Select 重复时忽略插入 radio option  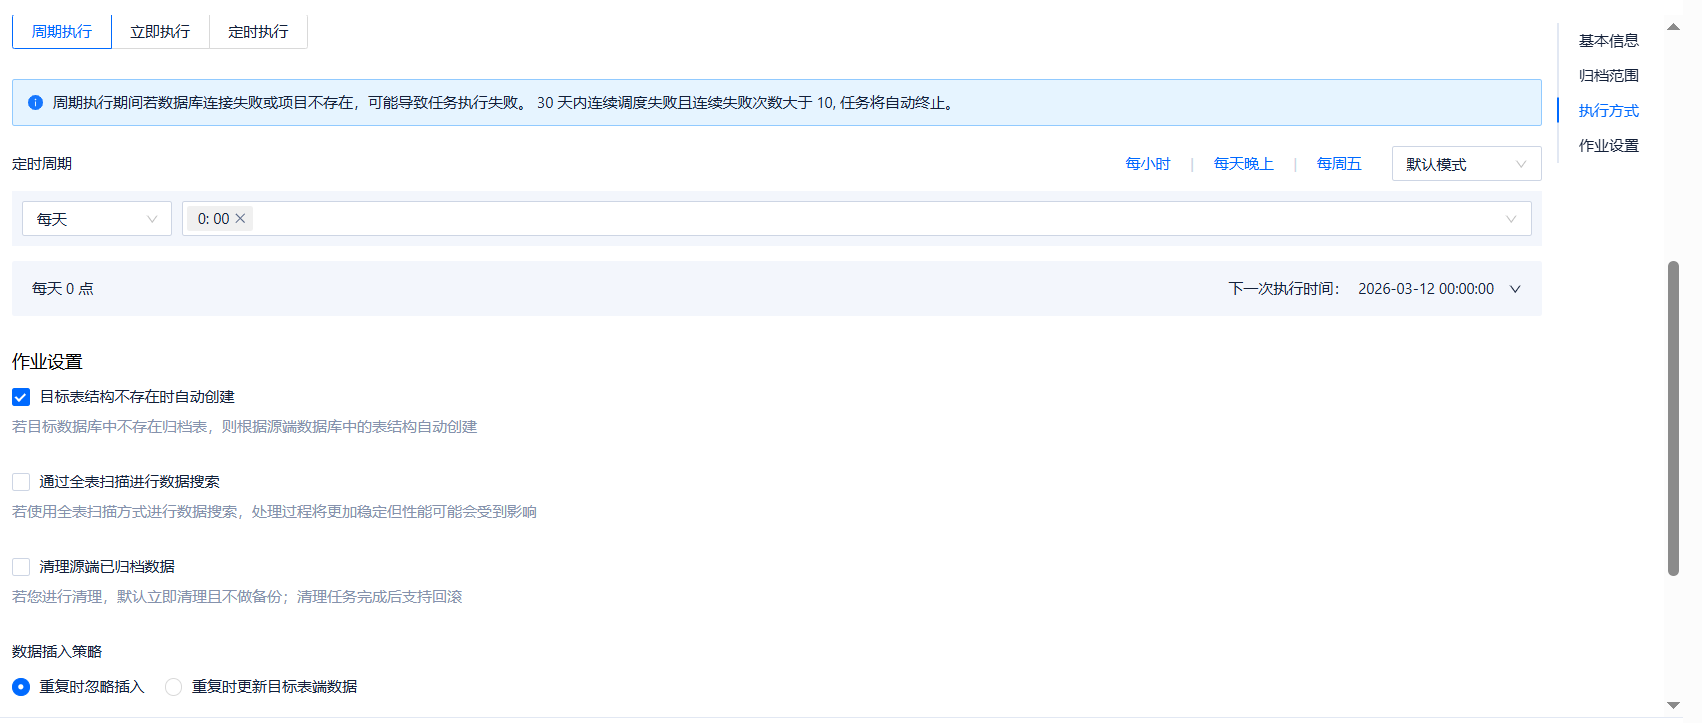pyautogui.click(x=21, y=687)
